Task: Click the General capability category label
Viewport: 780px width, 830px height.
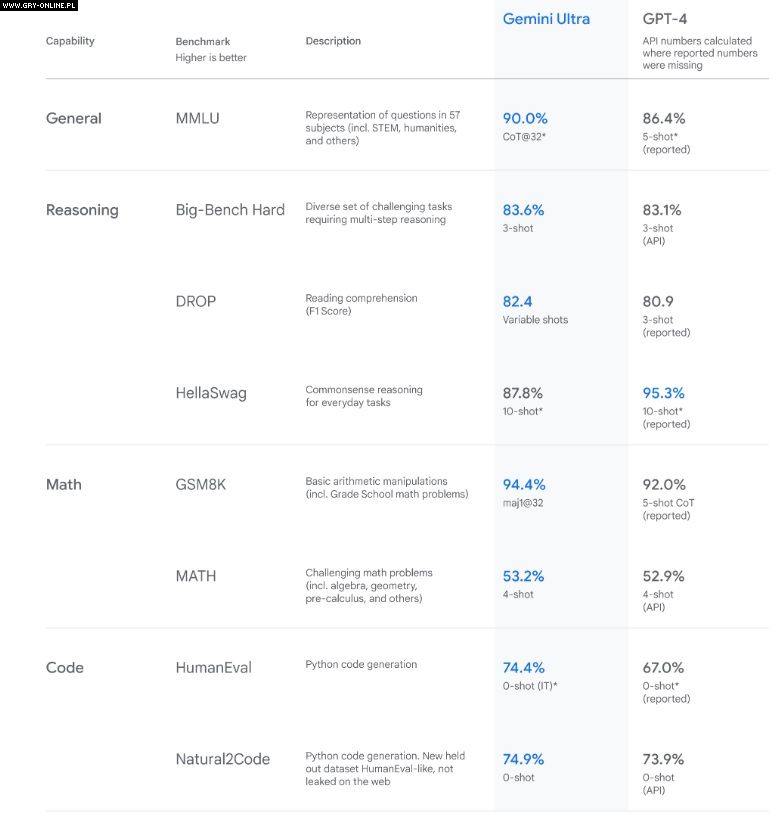Action: click(x=74, y=118)
